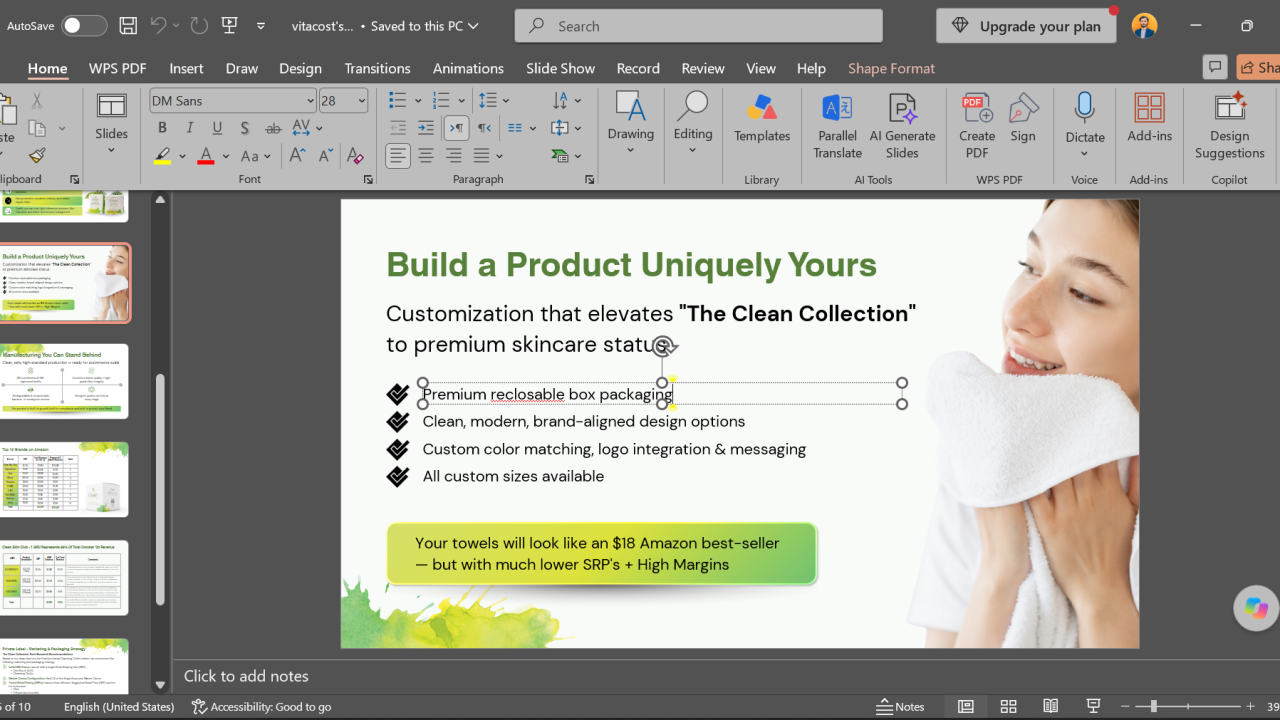Screen dimensions: 1280x720
Task: Set paragraph alignment to Center
Action: 426,155
